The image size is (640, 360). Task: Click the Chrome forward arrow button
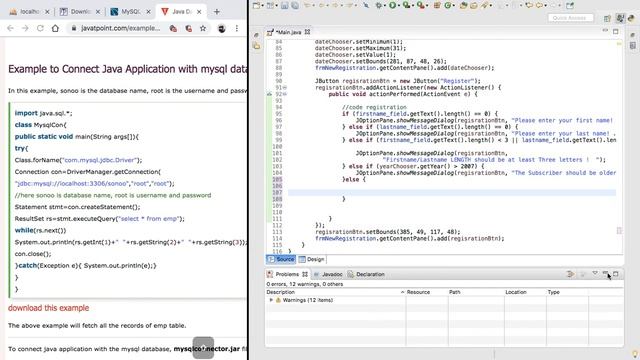25,28
